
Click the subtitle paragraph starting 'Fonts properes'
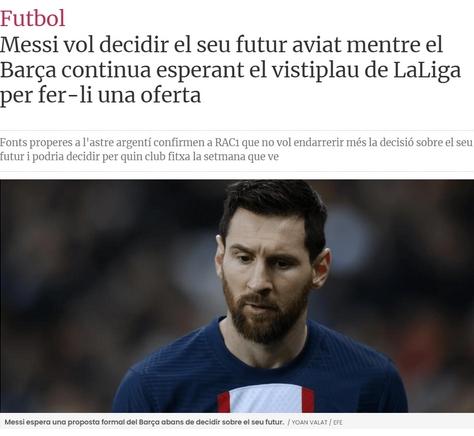236,149
